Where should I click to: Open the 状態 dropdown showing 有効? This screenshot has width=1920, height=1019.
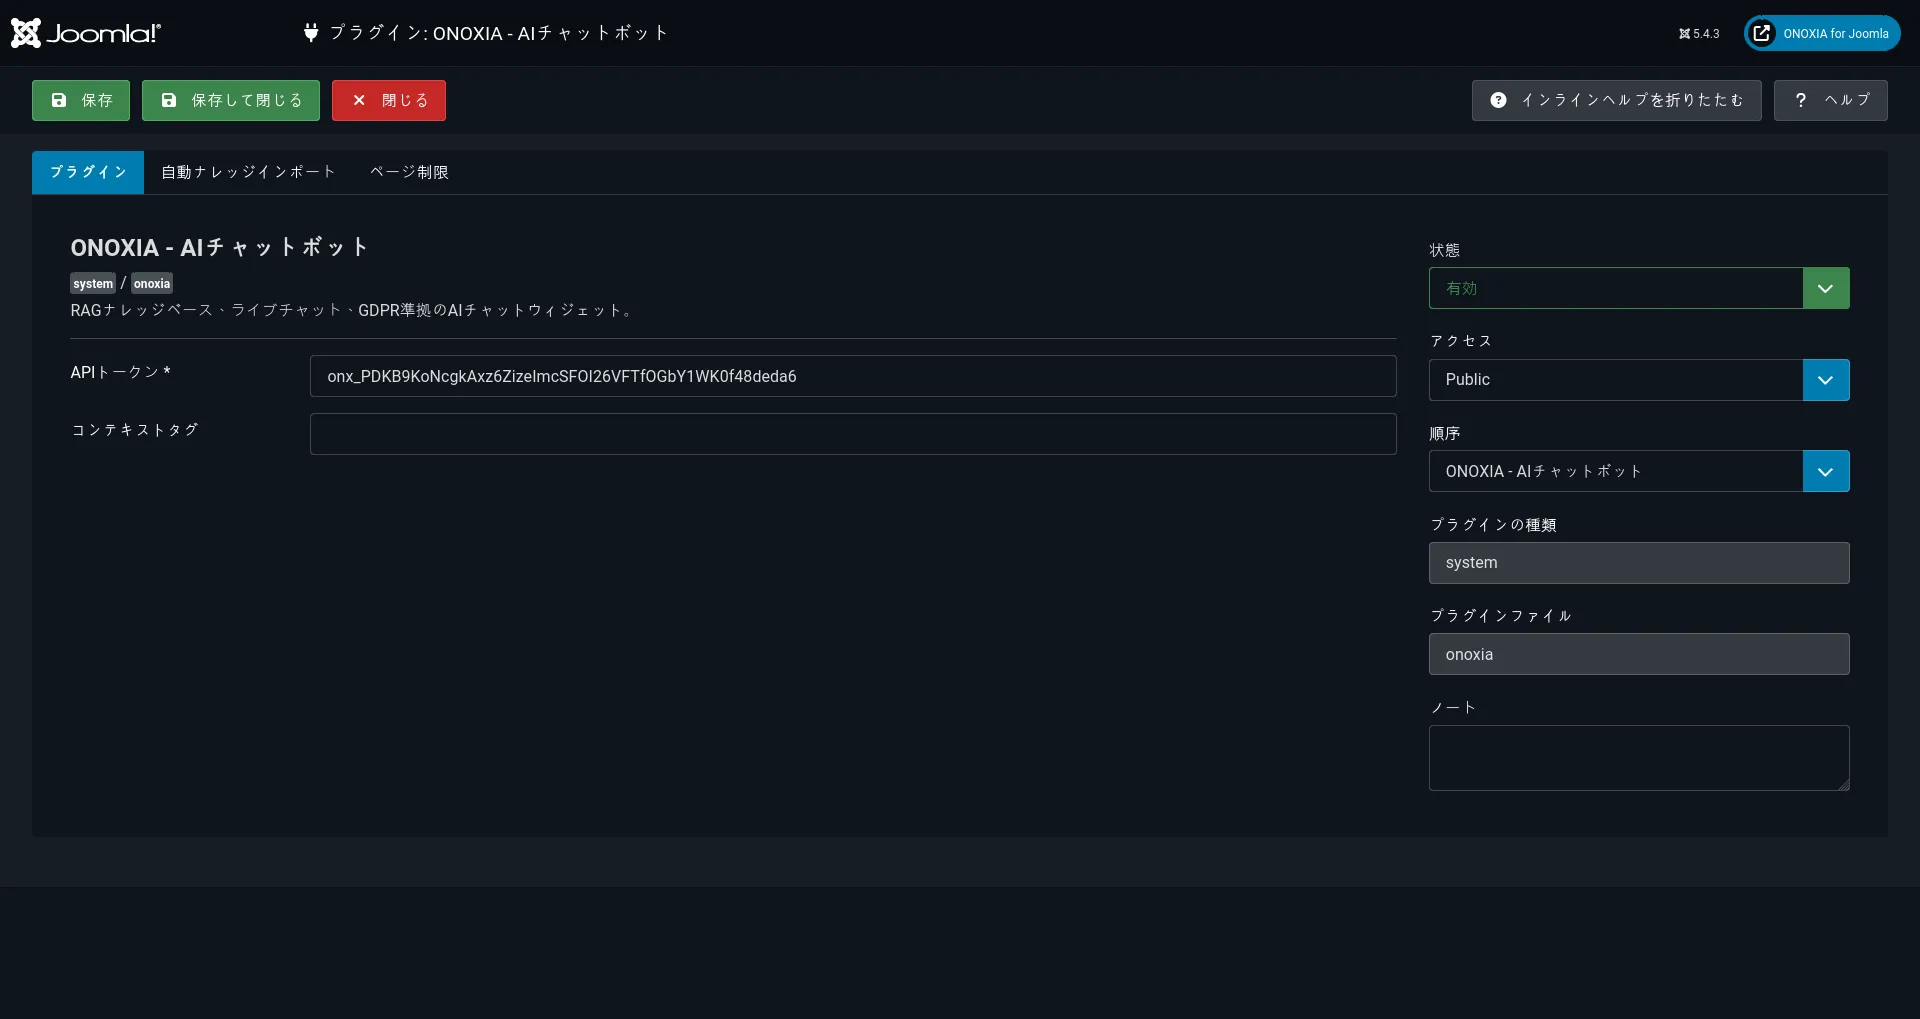coord(1639,288)
